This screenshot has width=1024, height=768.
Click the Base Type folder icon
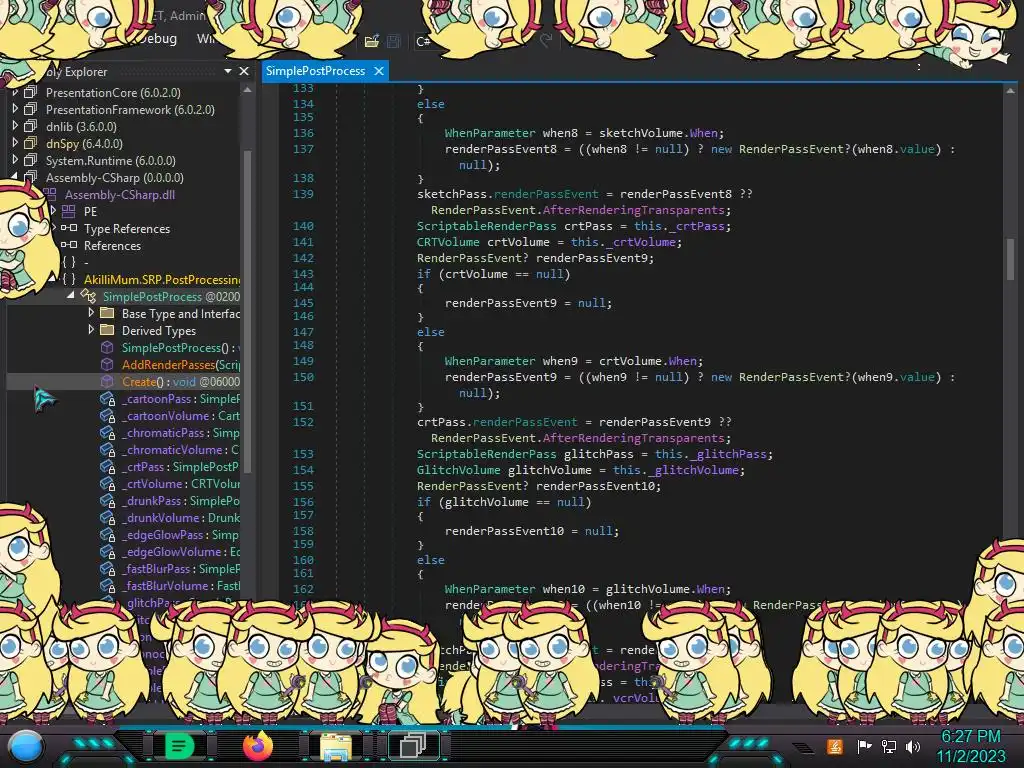click(107, 313)
